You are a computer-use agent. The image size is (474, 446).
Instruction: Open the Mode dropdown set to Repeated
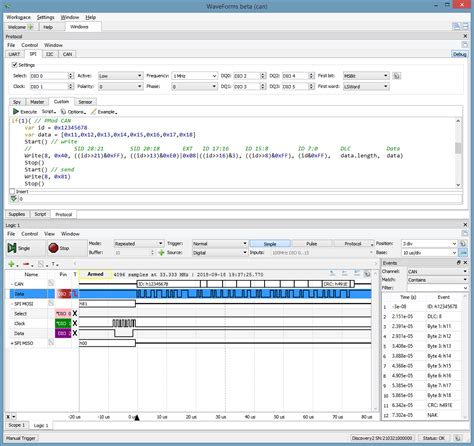(138, 244)
